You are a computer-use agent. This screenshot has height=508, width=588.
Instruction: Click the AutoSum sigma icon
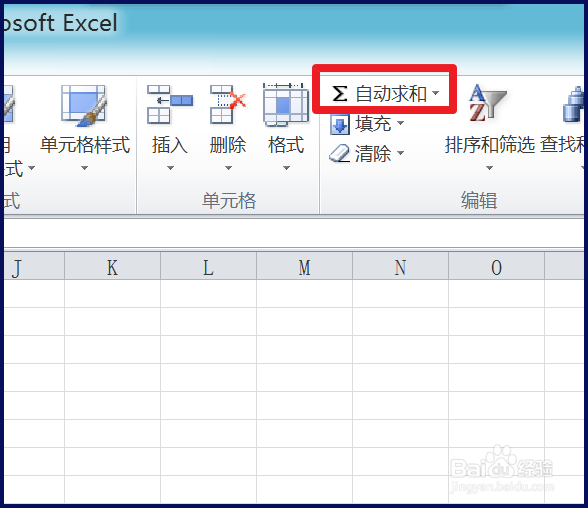[340, 93]
